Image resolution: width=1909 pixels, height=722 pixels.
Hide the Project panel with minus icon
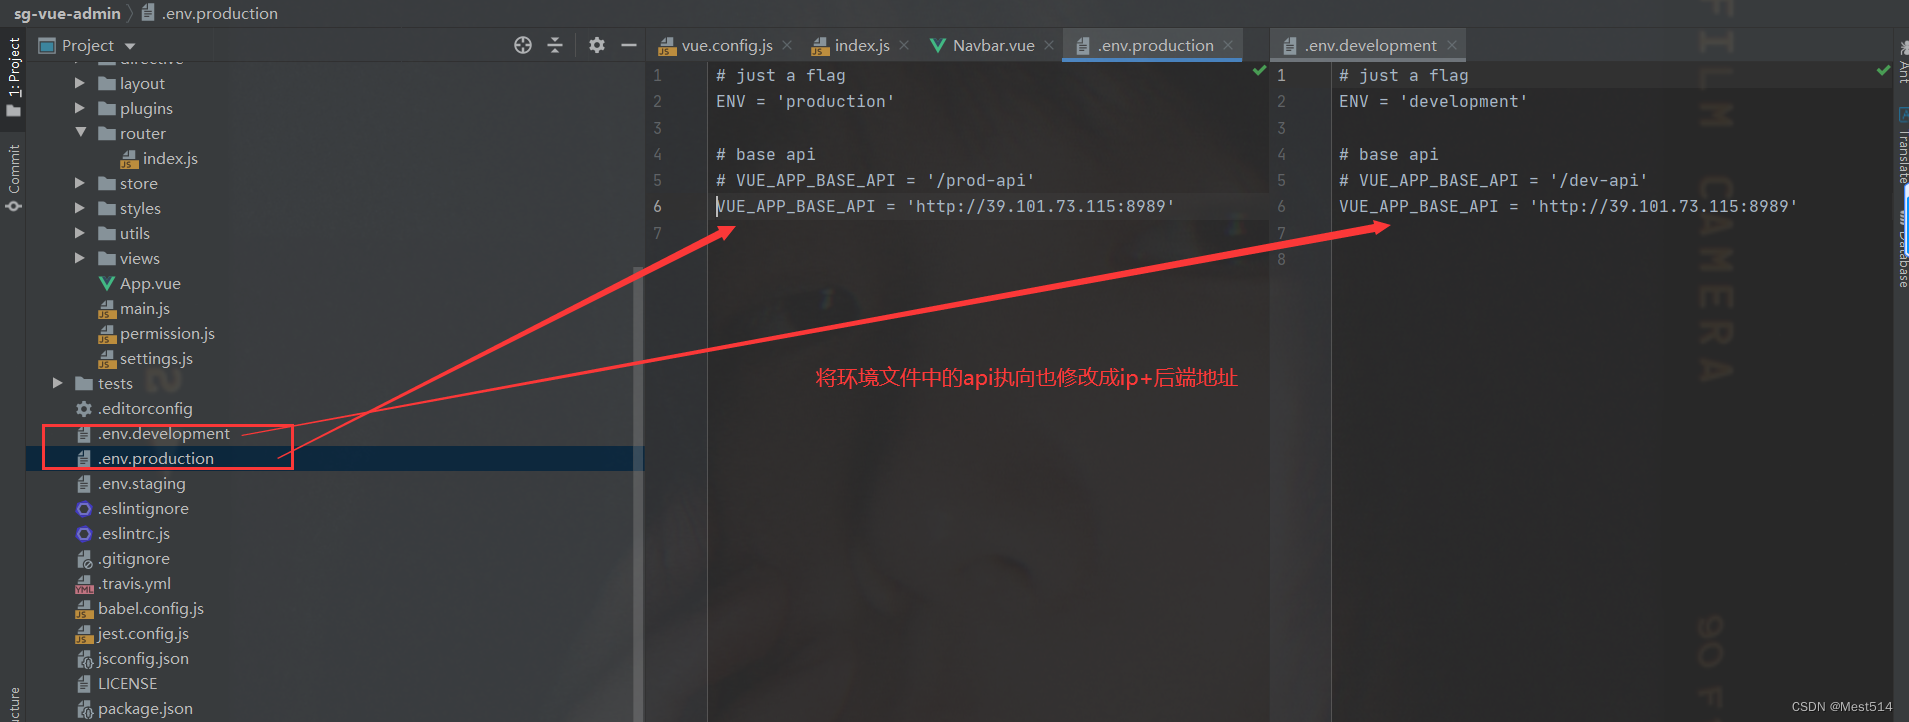629,45
